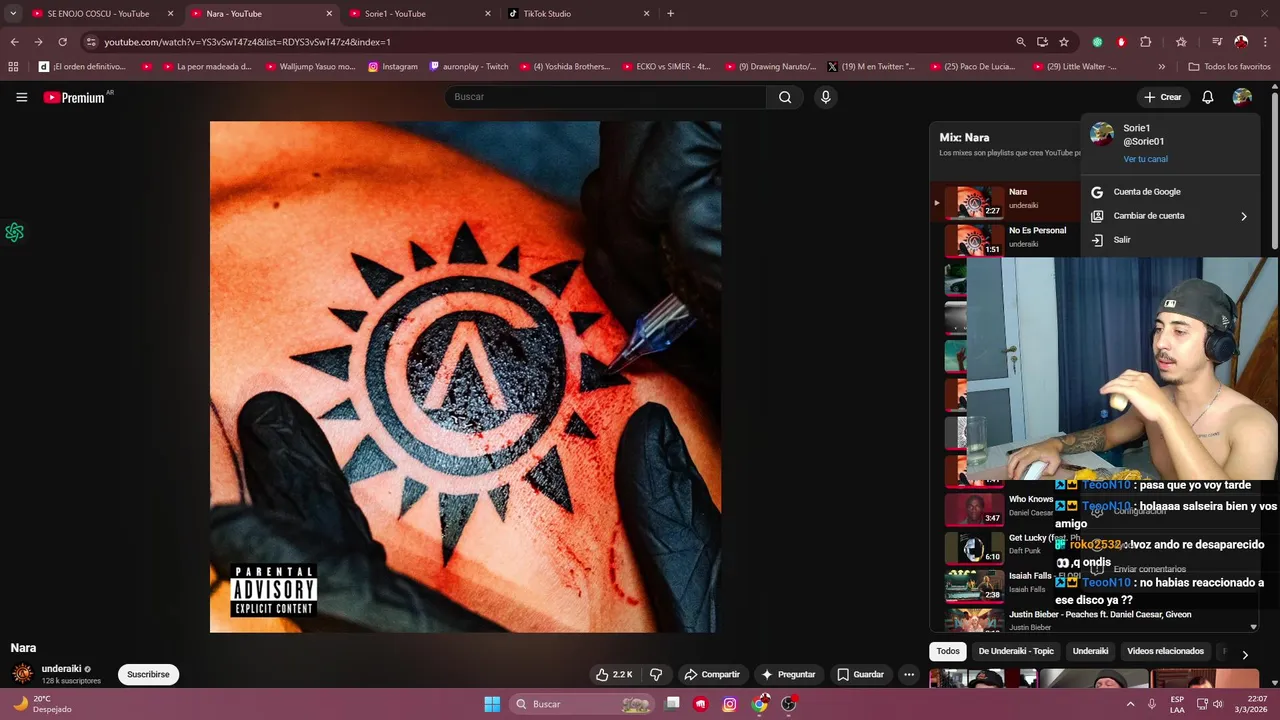Open Instagram from the Windows taskbar
Screen dimensions: 1280x720
pos(730,704)
